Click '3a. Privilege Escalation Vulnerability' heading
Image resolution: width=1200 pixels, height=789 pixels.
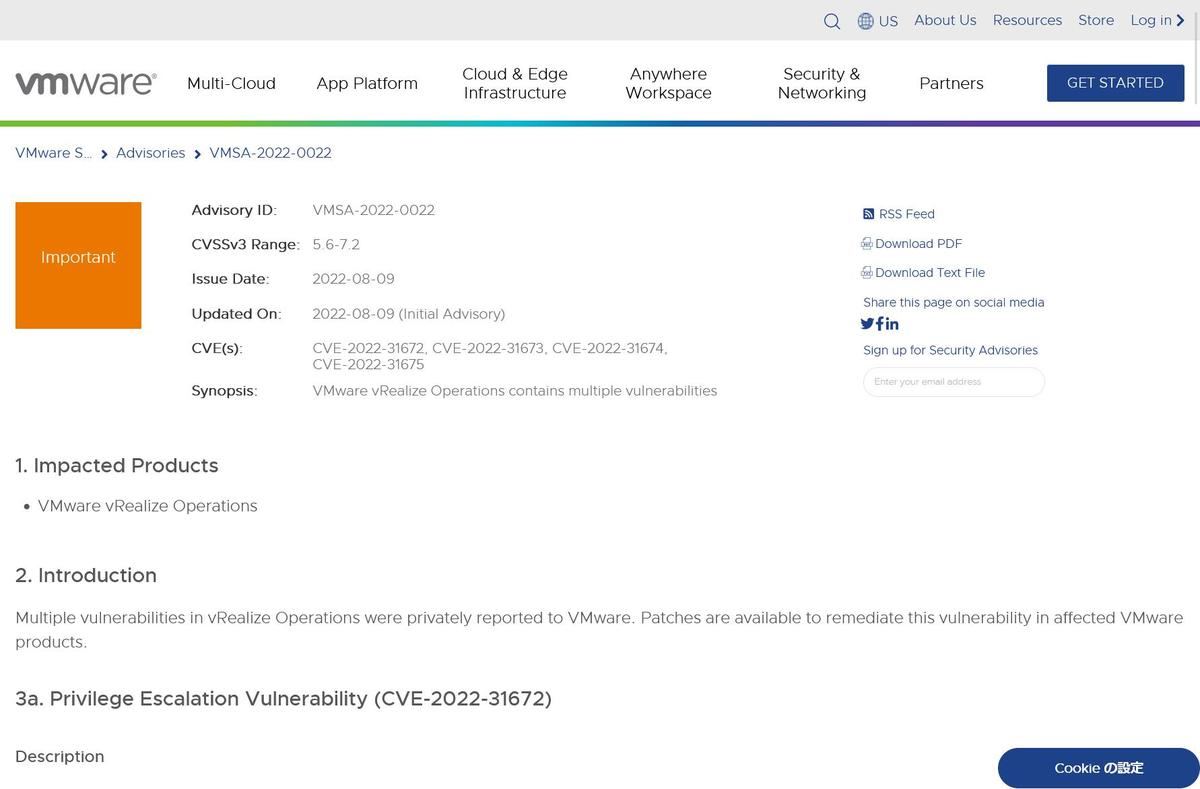point(284,699)
